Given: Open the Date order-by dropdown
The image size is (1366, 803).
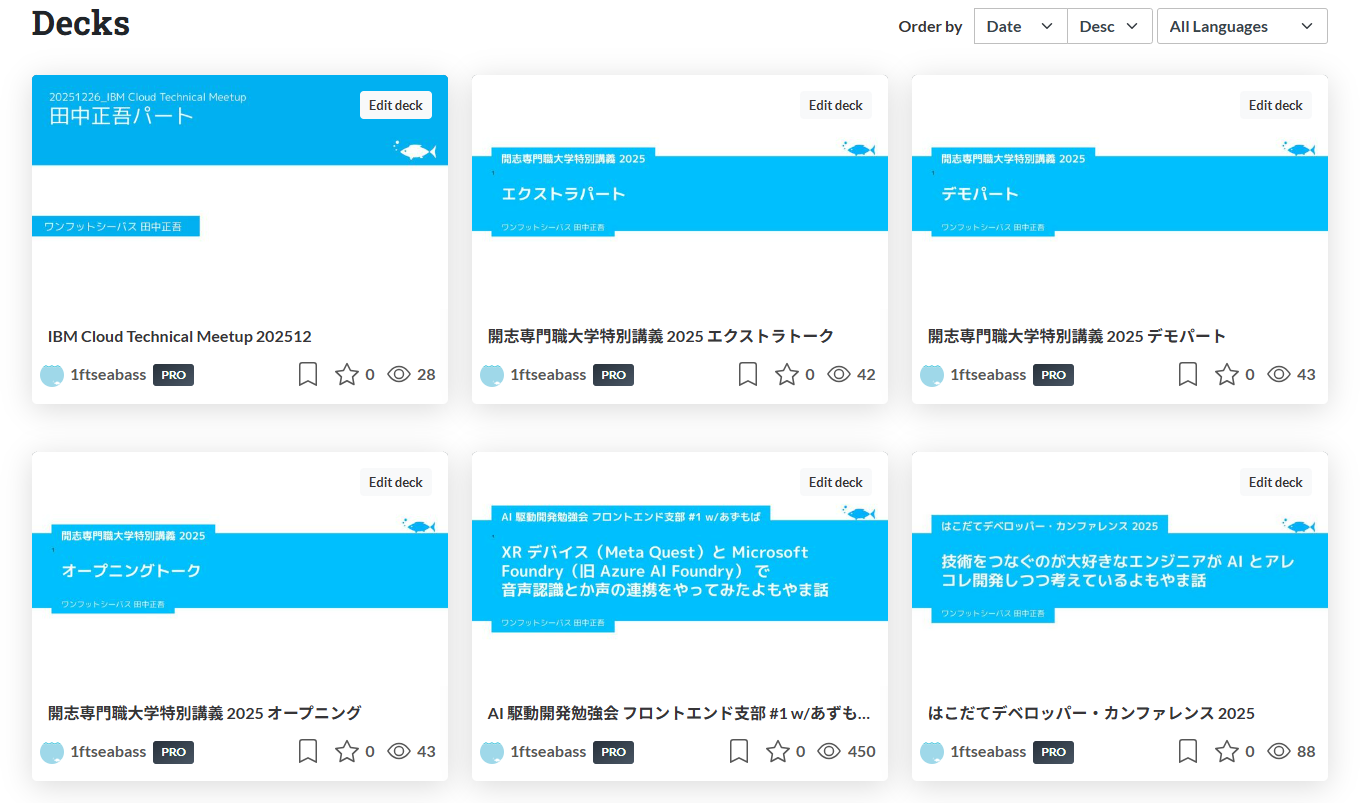Looking at the screenshot, I should click(x=1020, y=27).
